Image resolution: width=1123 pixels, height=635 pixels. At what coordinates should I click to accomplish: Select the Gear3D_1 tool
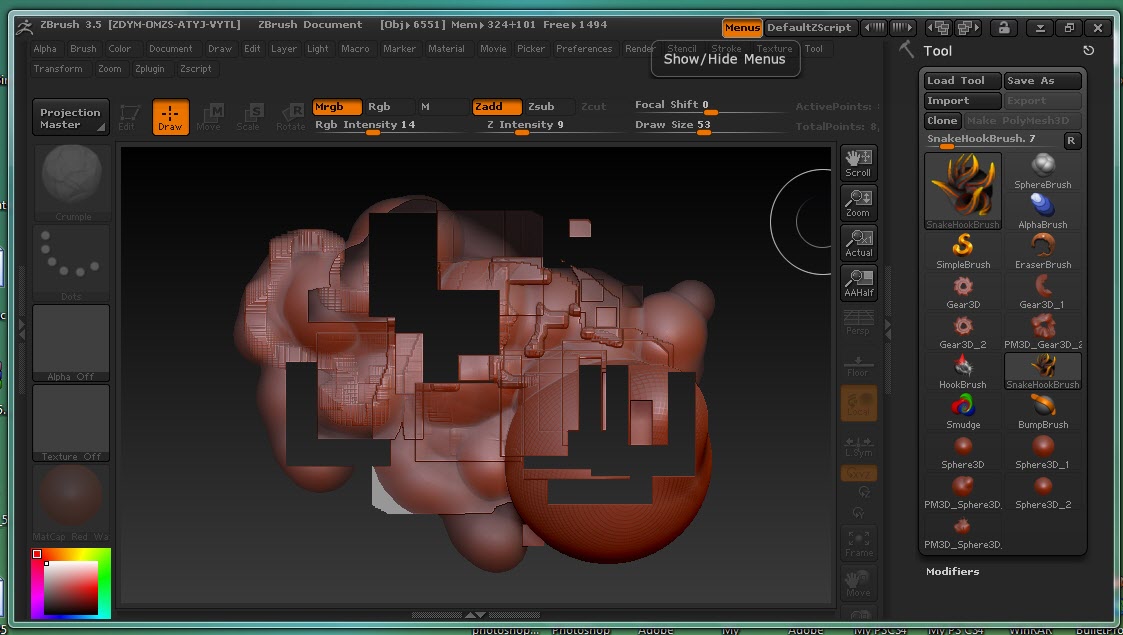click(x=1043, y=292)
